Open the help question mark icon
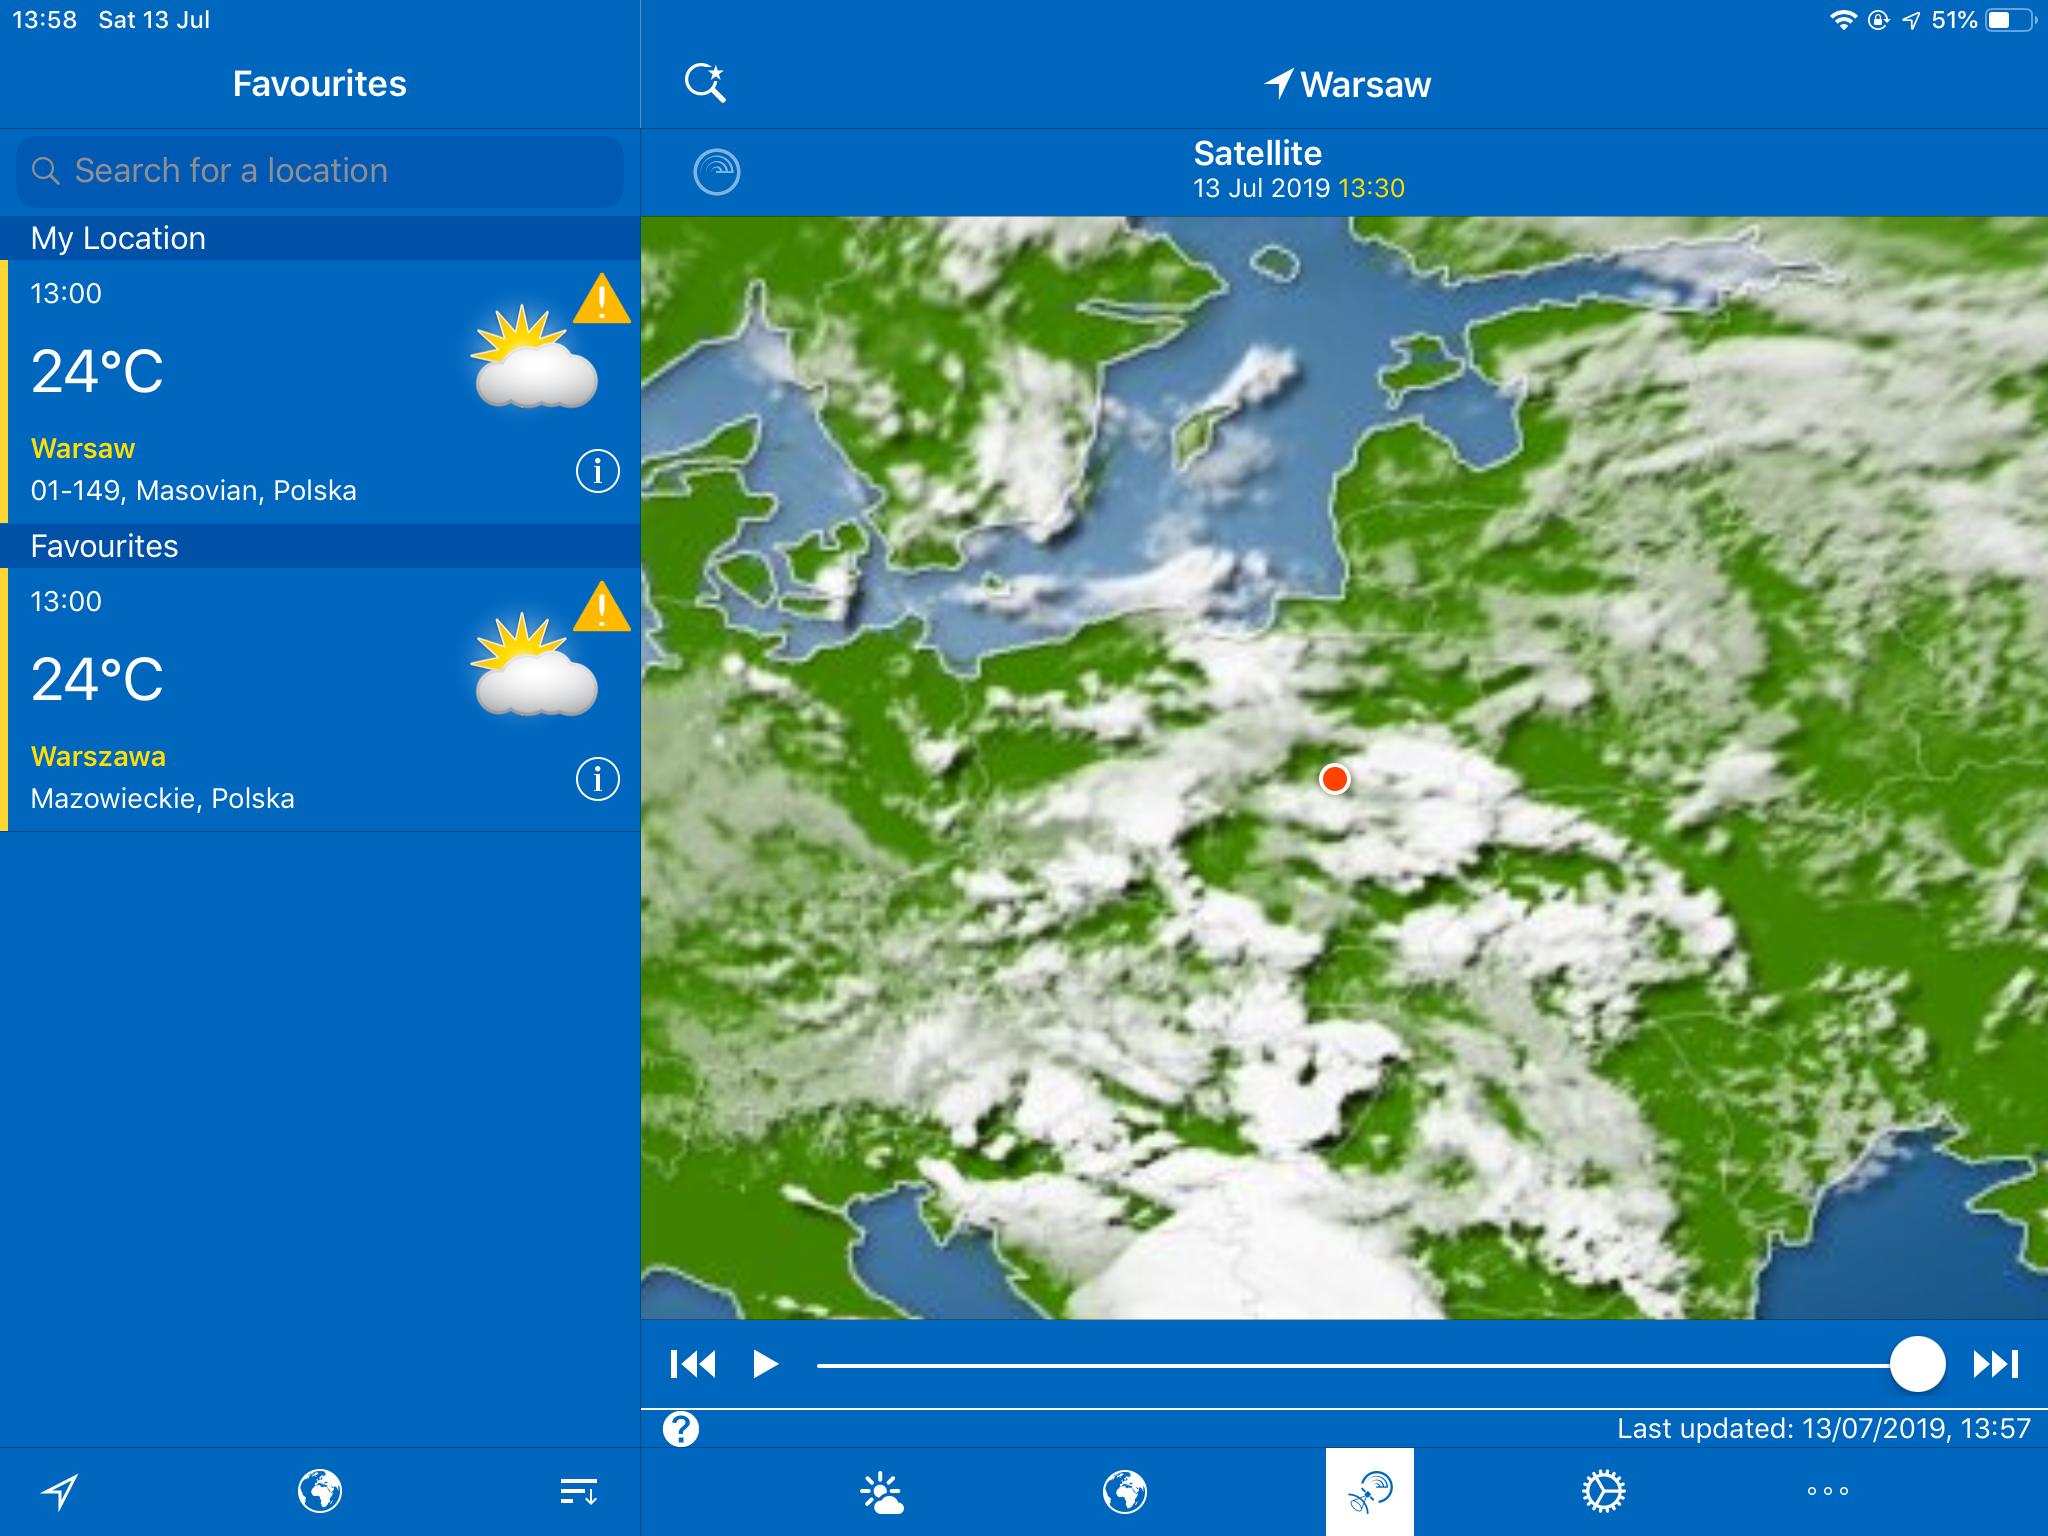The width and height of the screenshot is (2048, 1536). pos(681,1429)
